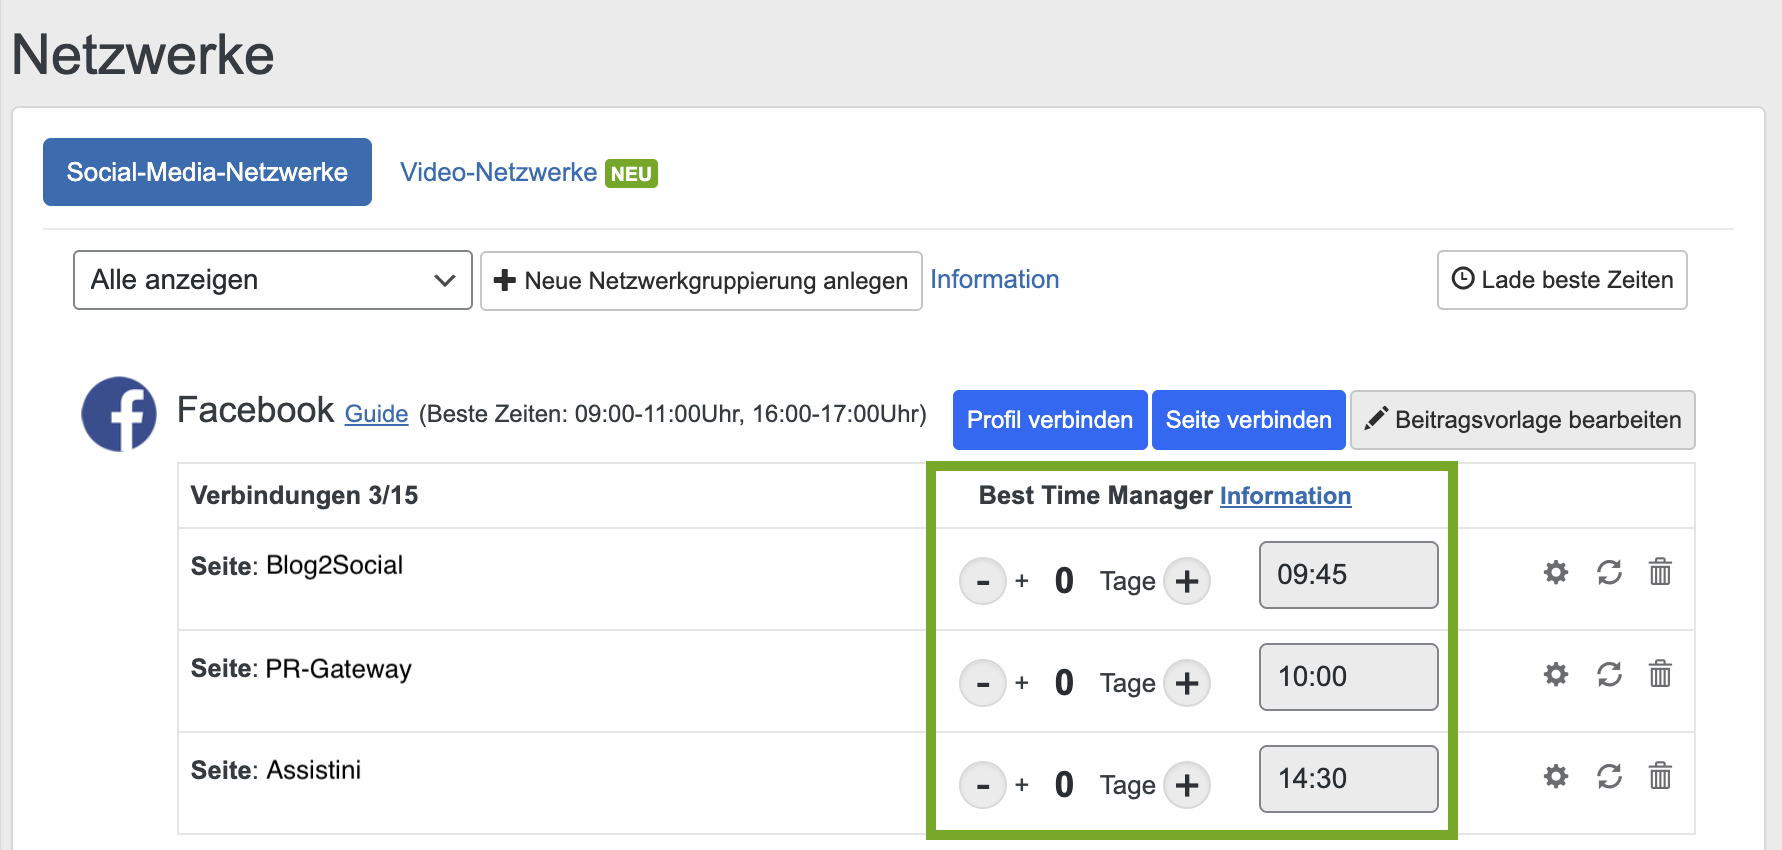Increase days for Assistini posting

pyautogui.click(x=1187, y=786)
